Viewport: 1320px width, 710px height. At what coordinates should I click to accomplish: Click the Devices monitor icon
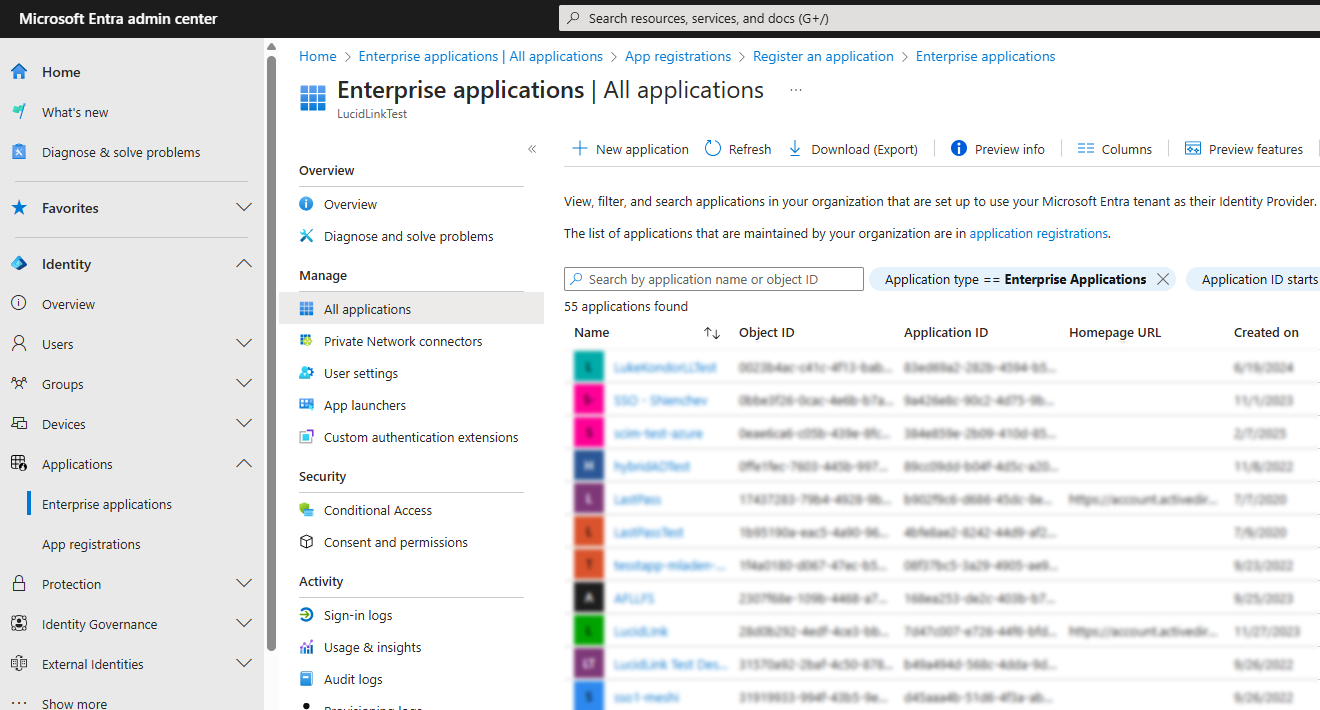pos(19,424)
